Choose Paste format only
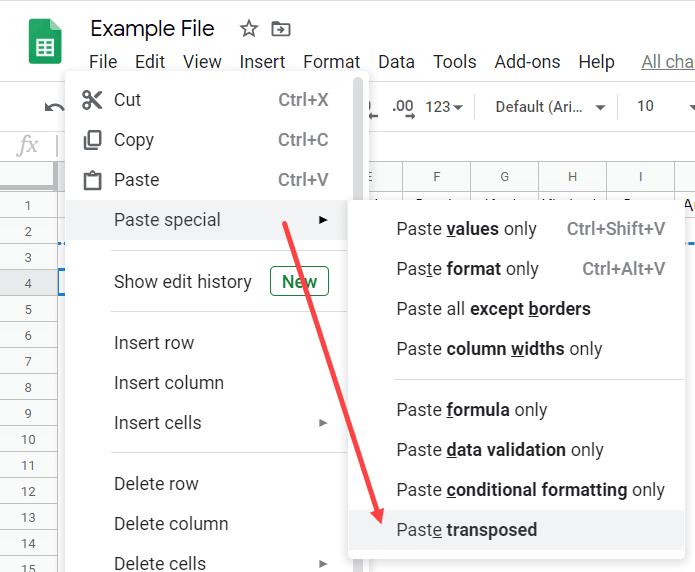Screen dimensions: 695x572 [516, 269]
